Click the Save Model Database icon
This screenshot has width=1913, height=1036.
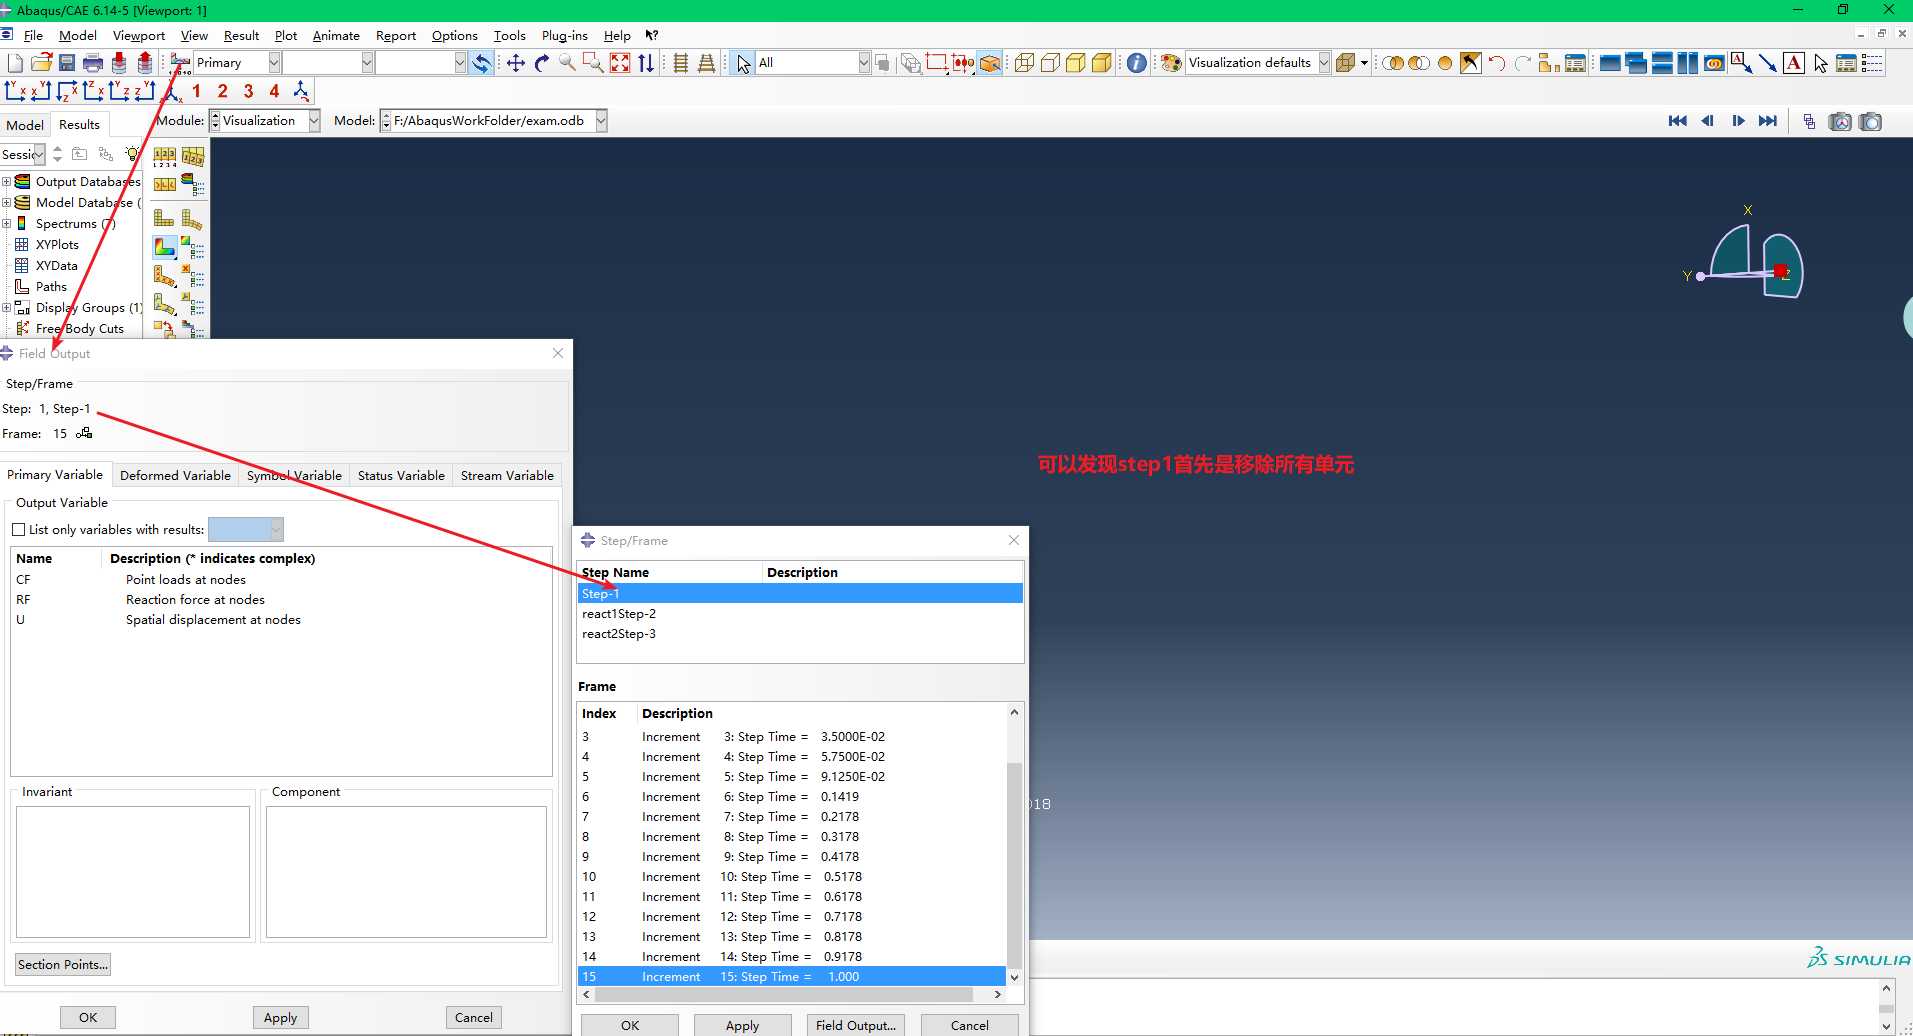coord(67,63)
